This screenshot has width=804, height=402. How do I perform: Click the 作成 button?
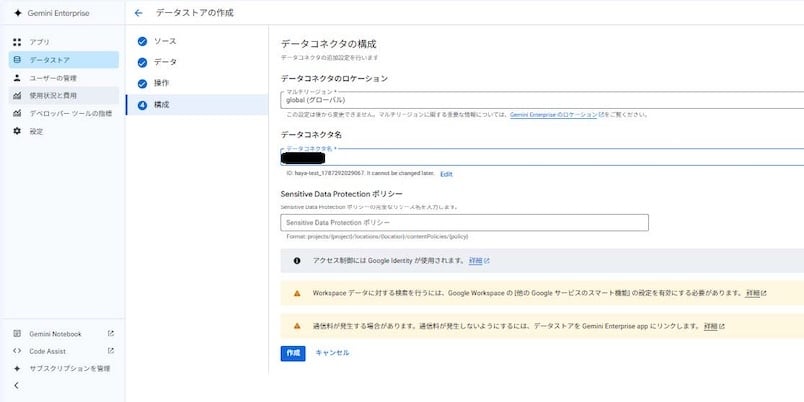pos(293,353)
